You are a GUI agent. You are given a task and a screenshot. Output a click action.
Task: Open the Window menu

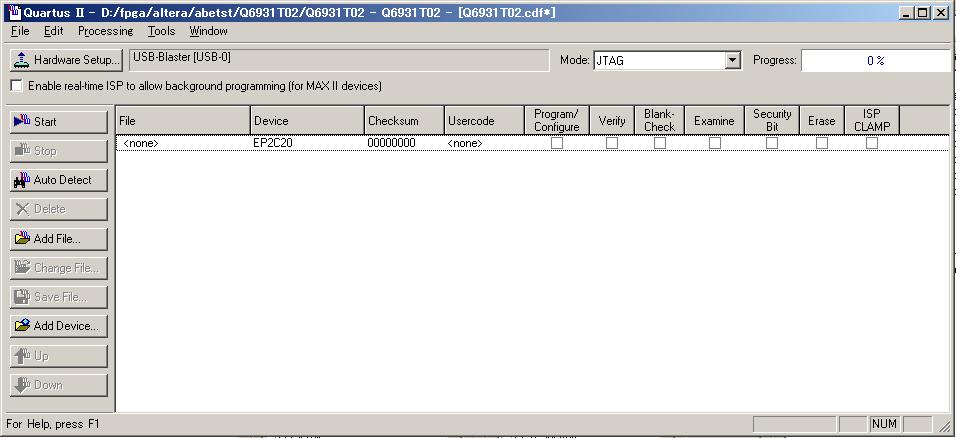click(x=208, y=31)
